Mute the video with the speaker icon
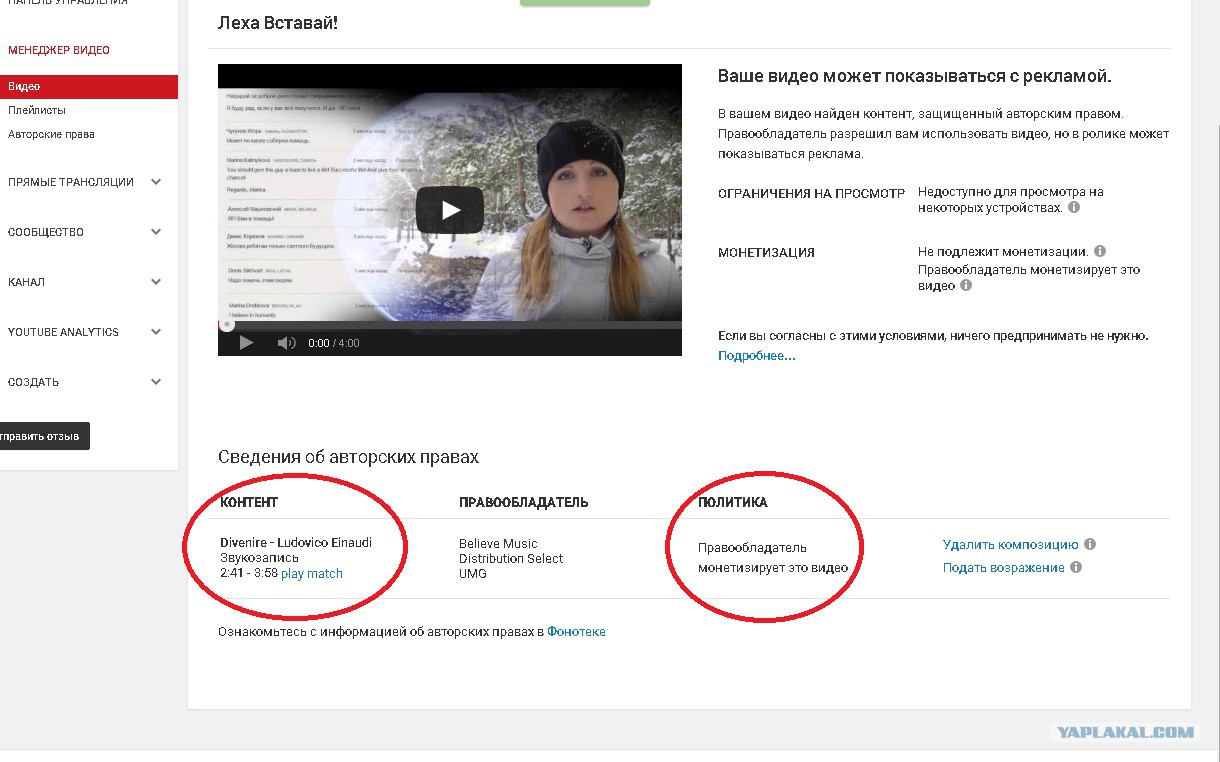The height and width of the screenshot is (762, 1220). click(286, 343)
